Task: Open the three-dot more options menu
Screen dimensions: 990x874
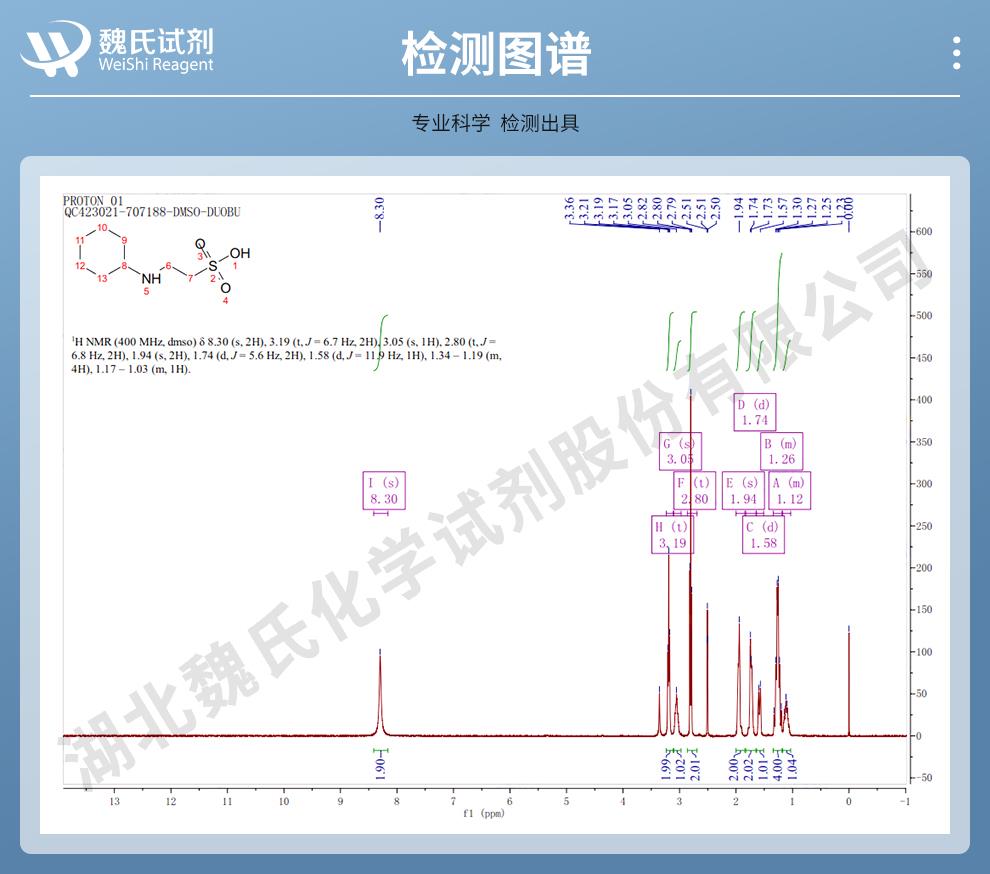Action: click(x=956, y=53)
